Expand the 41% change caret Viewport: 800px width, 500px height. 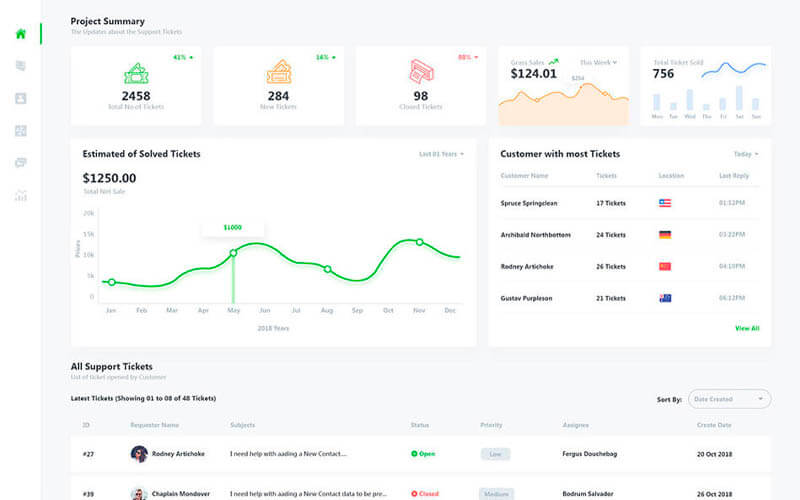191,58
